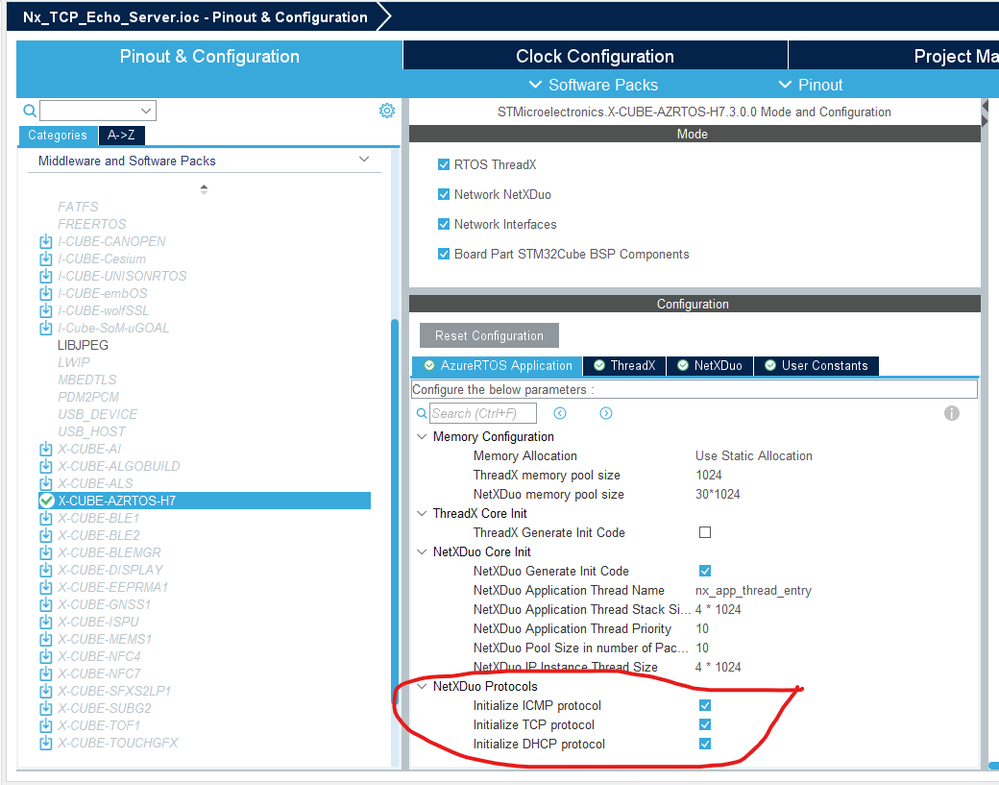Screen dimensions: 999x785
Task: Click the download icon next to X-CUBE-DISPLAY
Action: click(46, 570)
